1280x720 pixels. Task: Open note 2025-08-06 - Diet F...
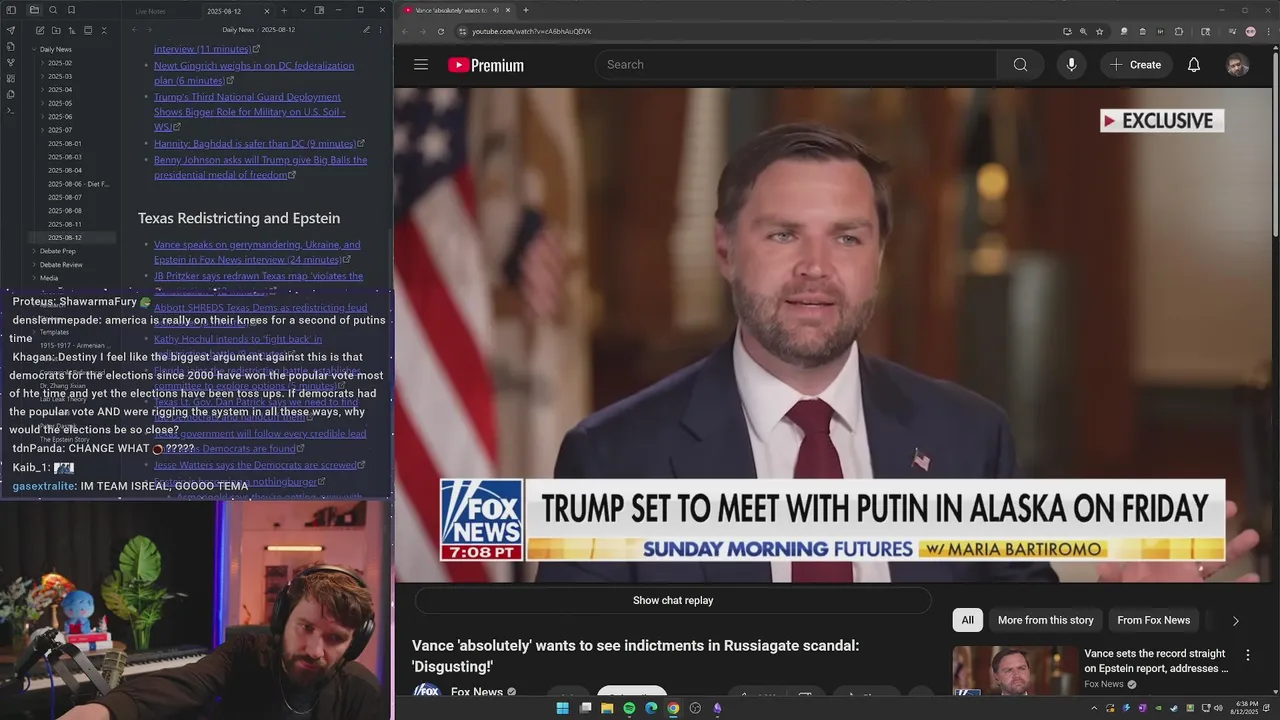(78, 184)
